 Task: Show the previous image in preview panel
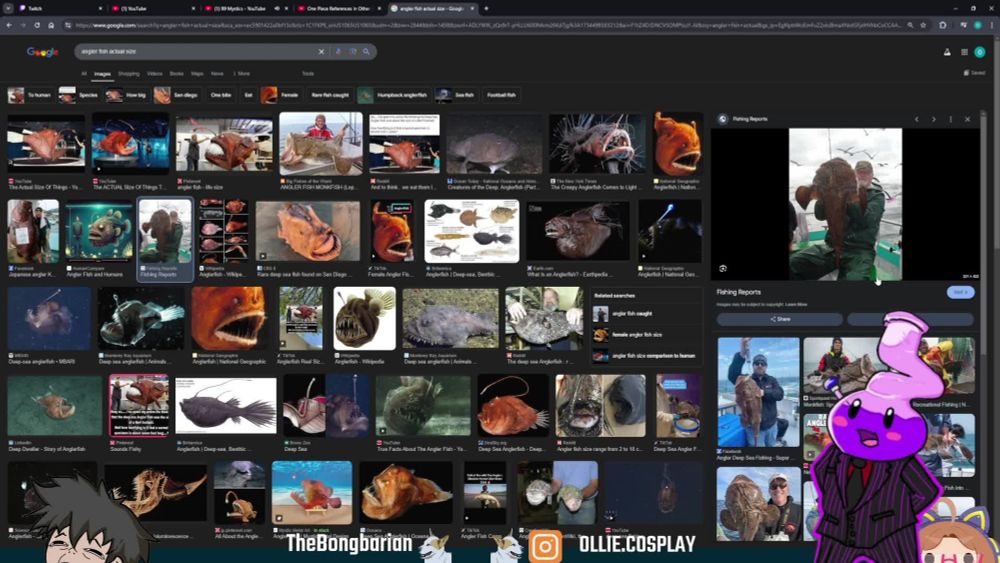point(916,119)
